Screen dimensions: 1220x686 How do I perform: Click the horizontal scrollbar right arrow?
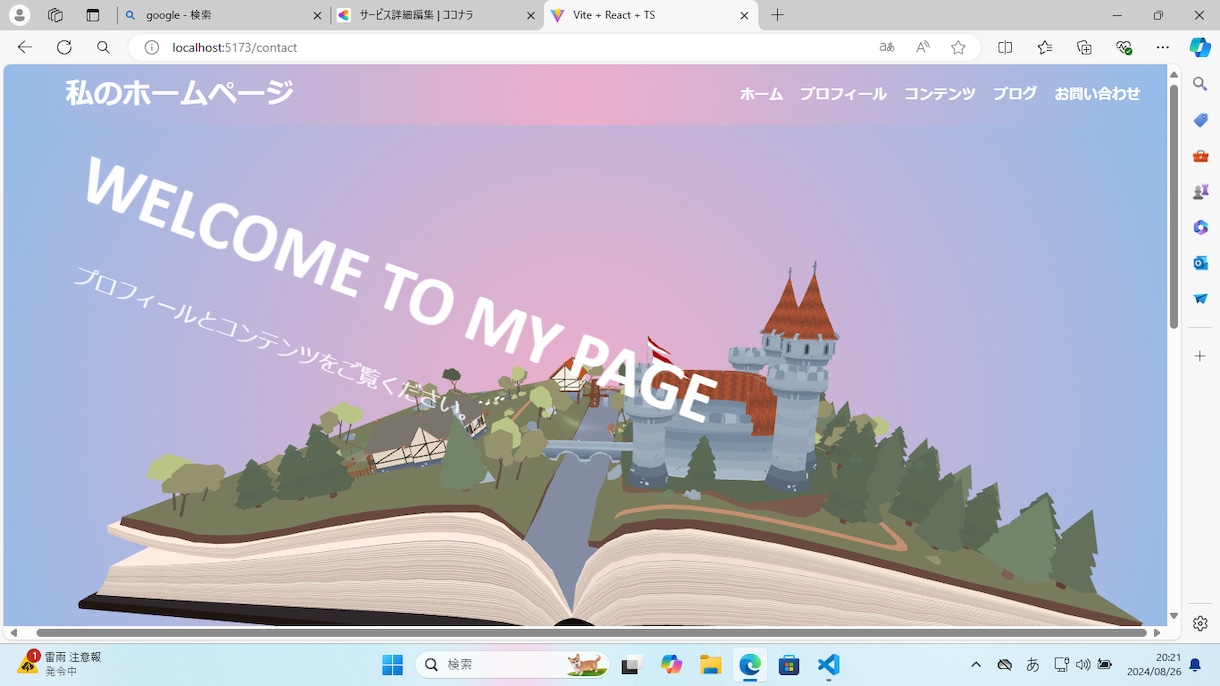pyautogui.click(x=1157, y=633)
